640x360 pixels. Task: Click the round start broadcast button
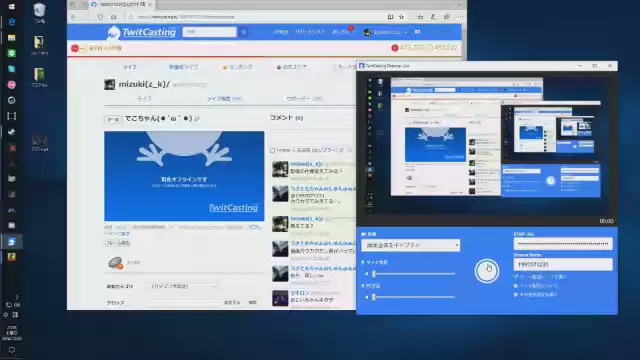487,271
